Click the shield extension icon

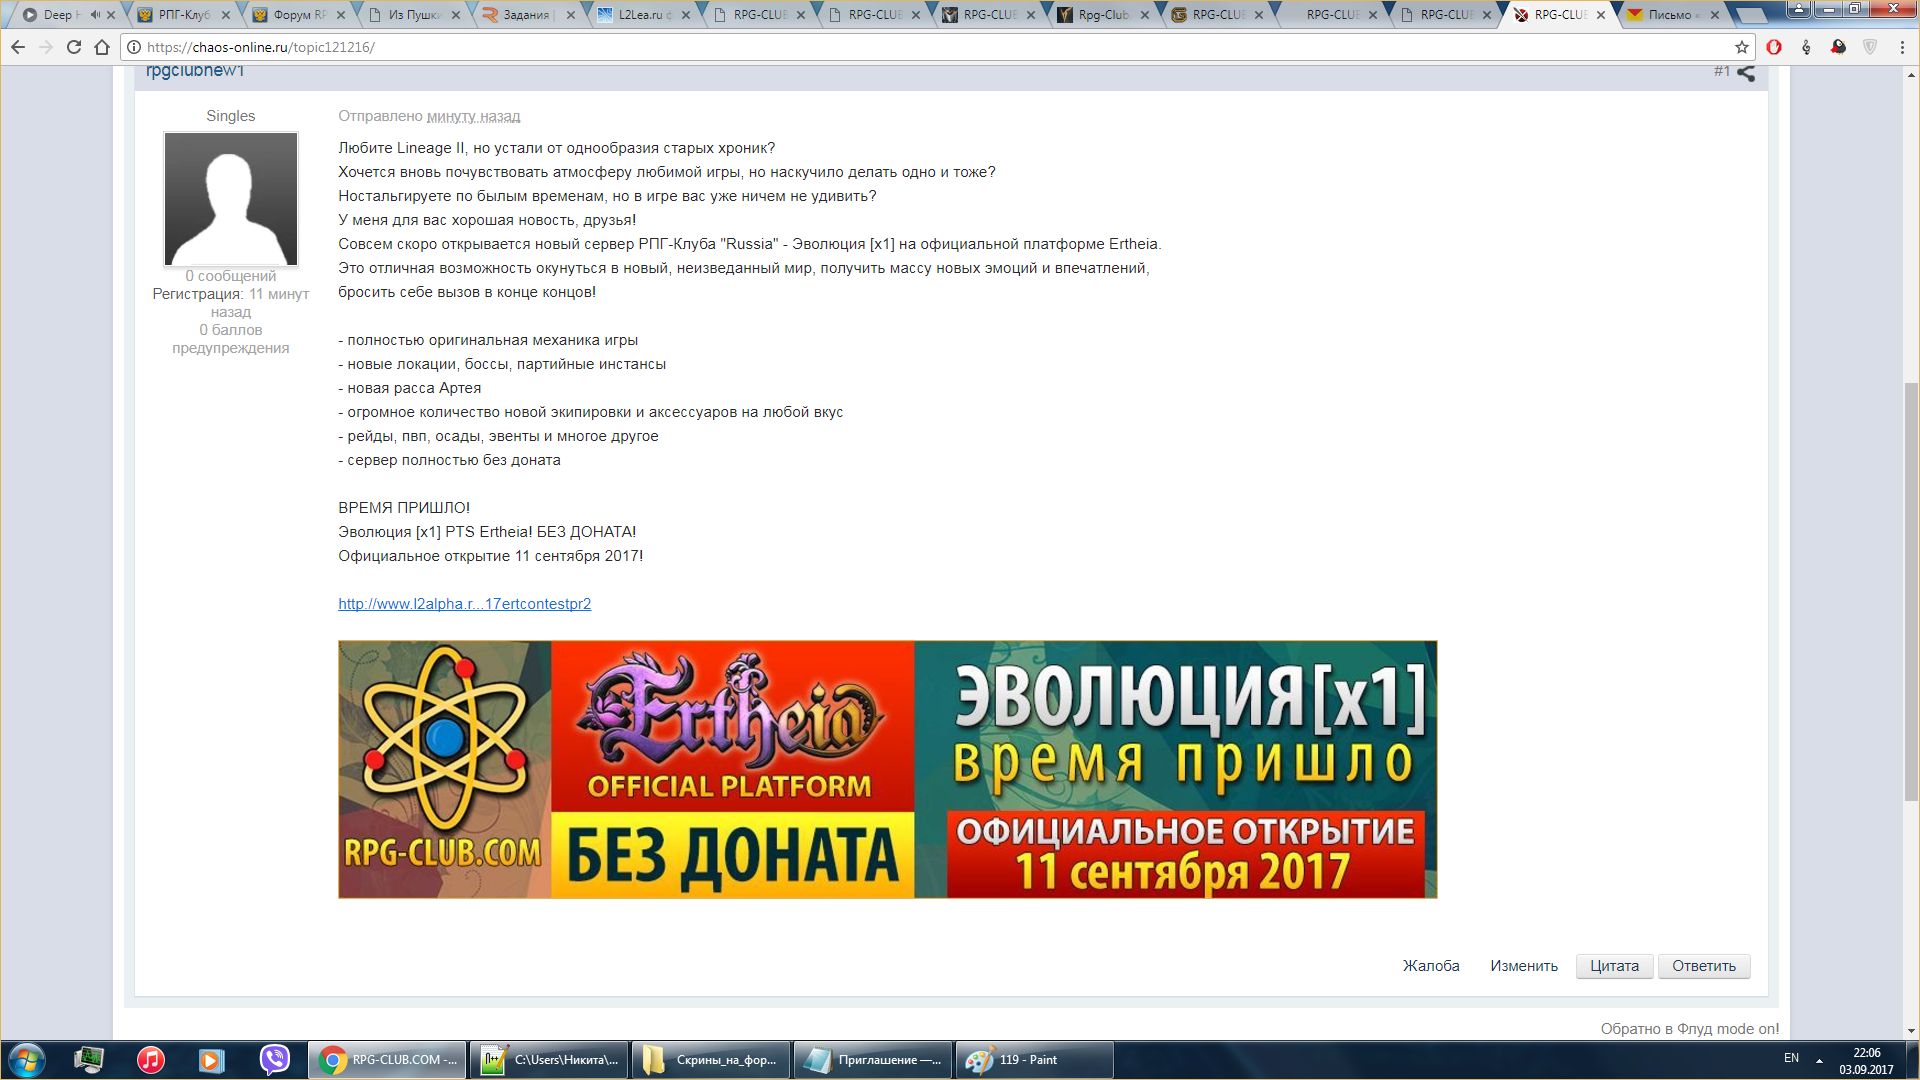1870,47
